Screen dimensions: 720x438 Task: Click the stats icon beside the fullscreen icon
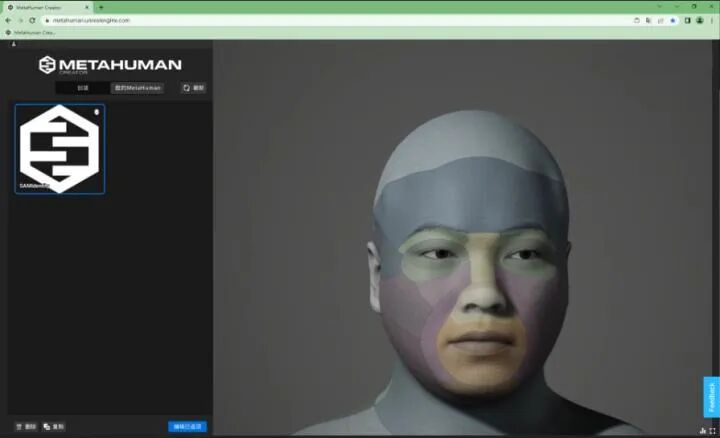click(703, 431)
